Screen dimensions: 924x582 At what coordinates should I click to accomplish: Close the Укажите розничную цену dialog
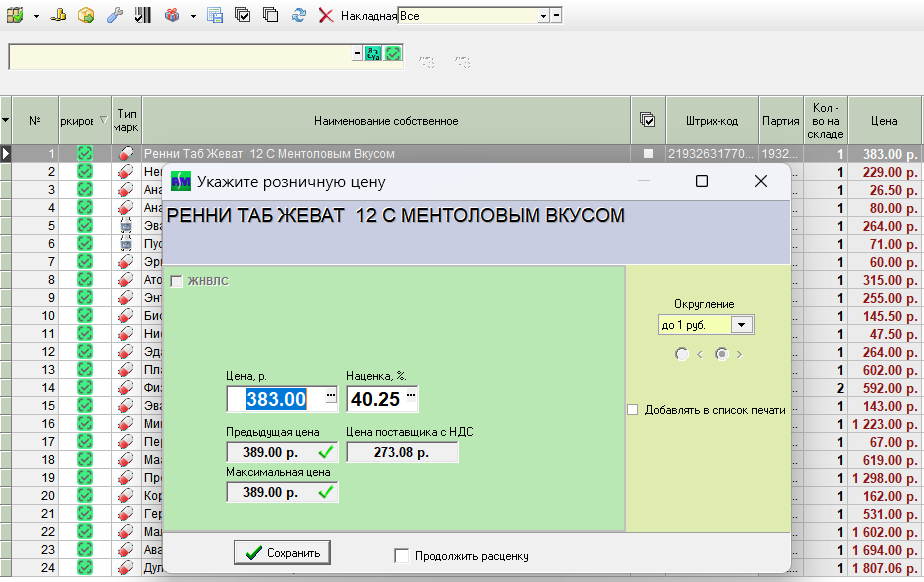[x=761, y=181]
